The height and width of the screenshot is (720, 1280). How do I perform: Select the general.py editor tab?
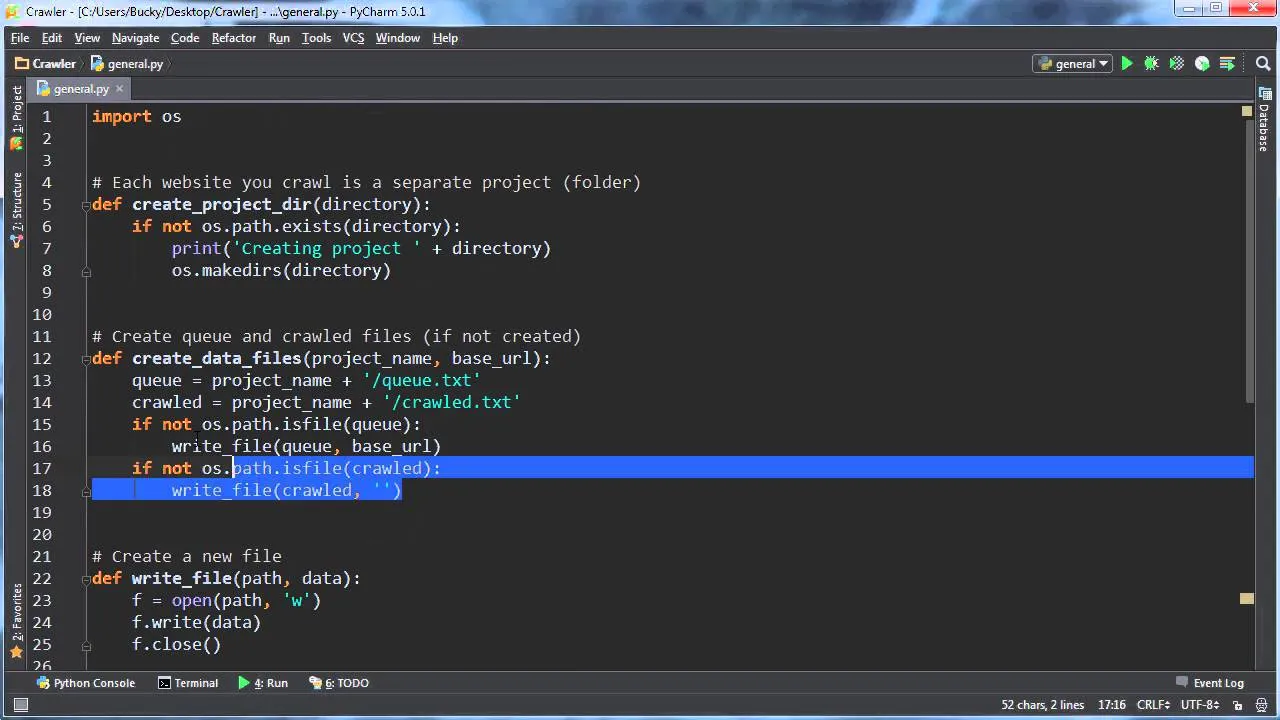pyautogui.click(x=80, y=89)
